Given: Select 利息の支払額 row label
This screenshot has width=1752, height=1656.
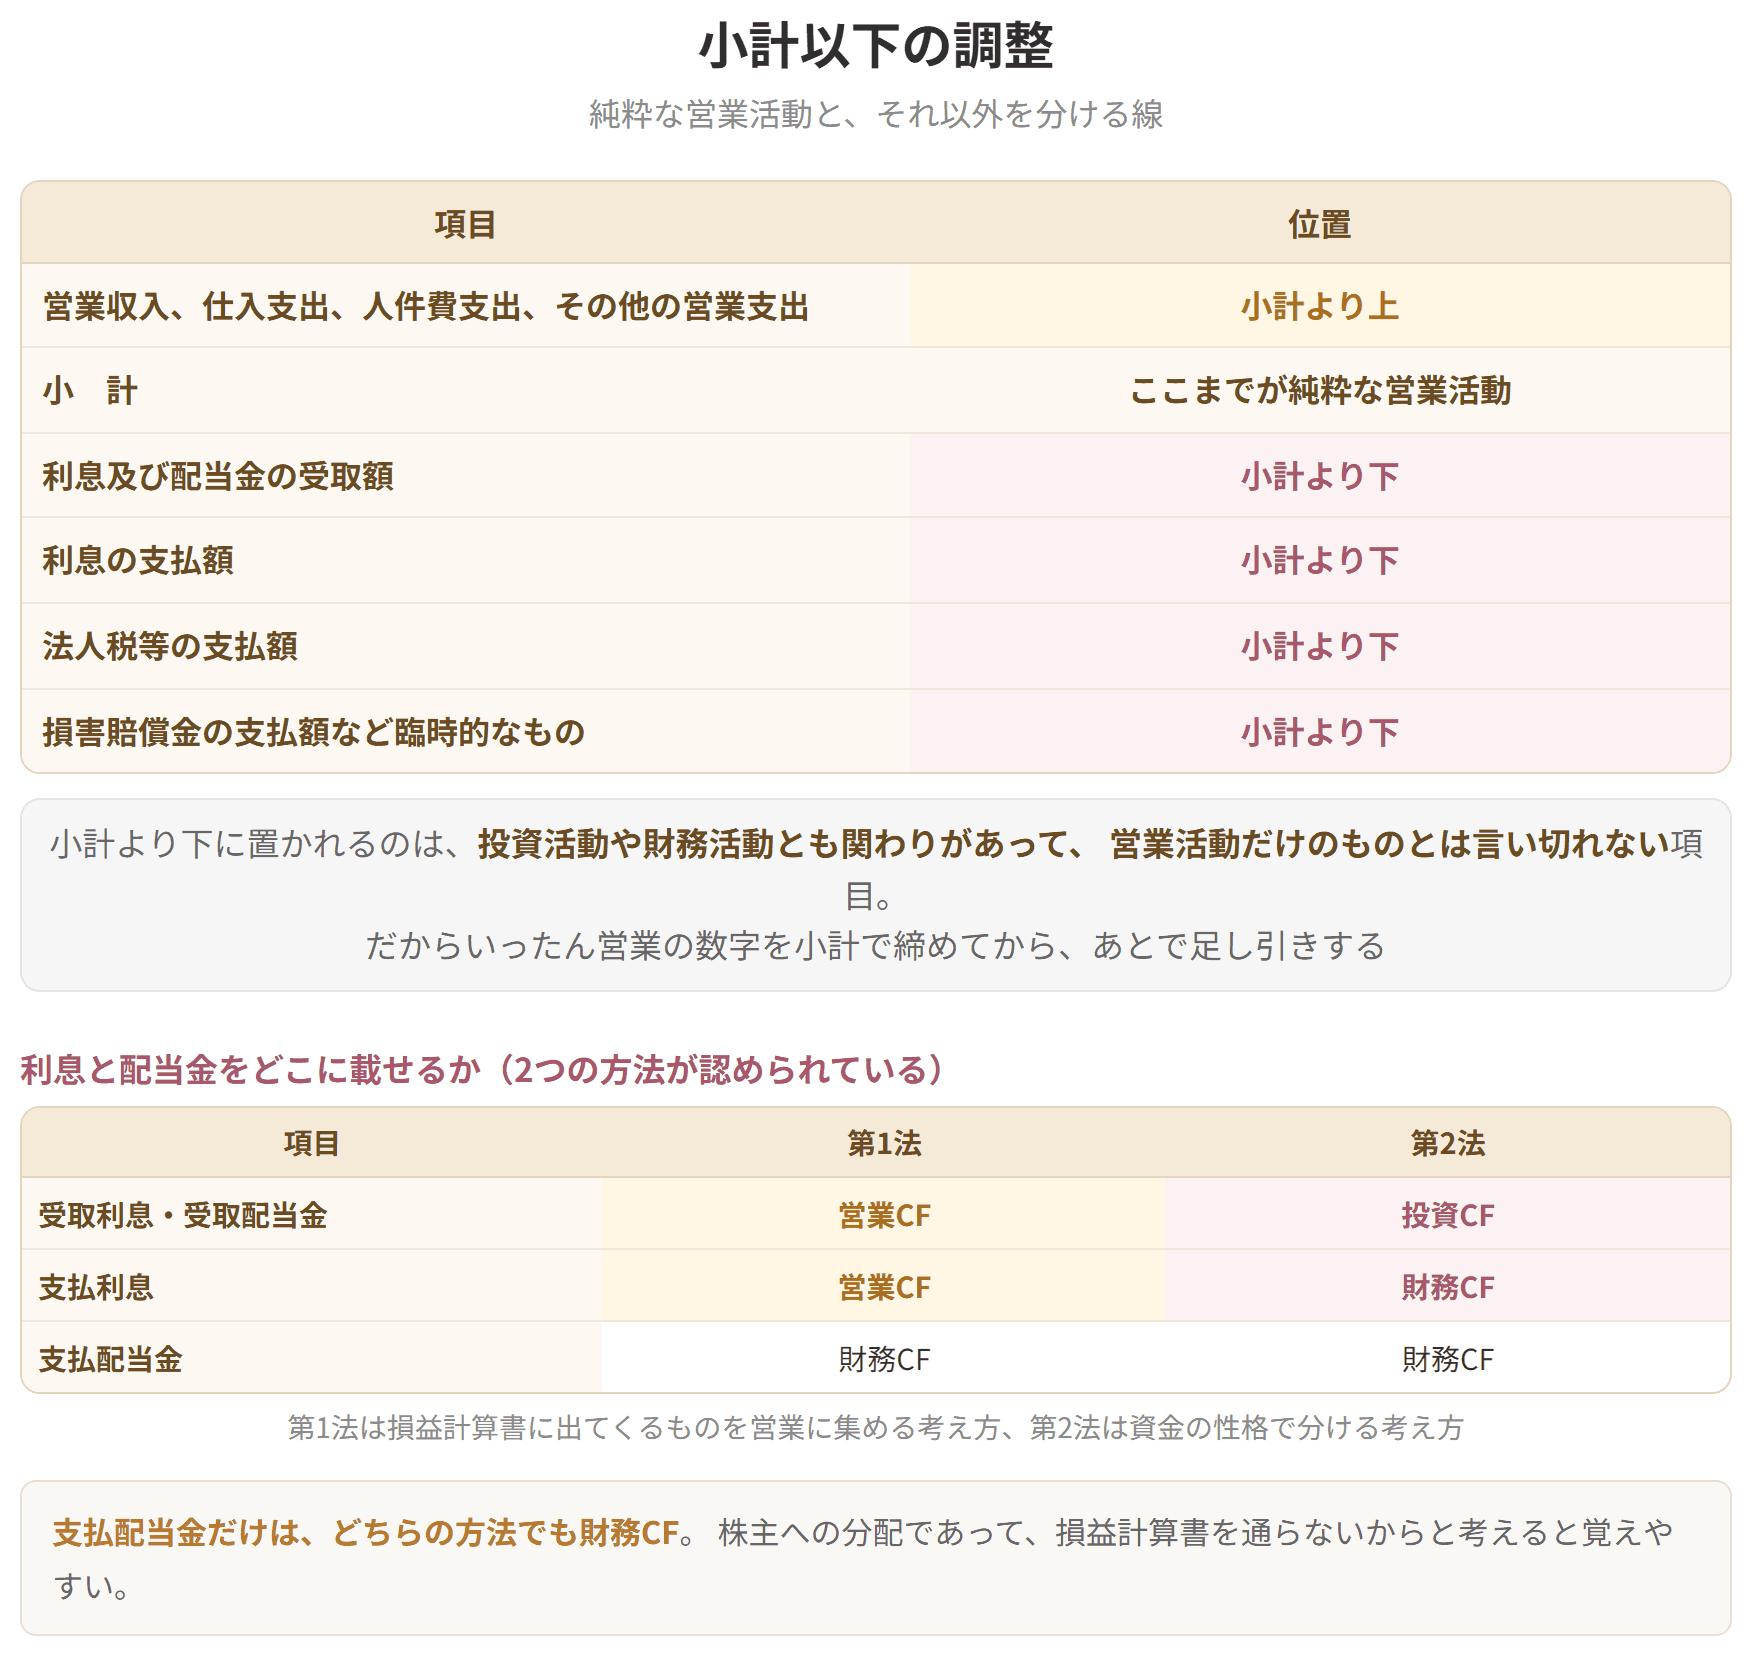Looking at the screenshot, I should (x=138, y=560).
